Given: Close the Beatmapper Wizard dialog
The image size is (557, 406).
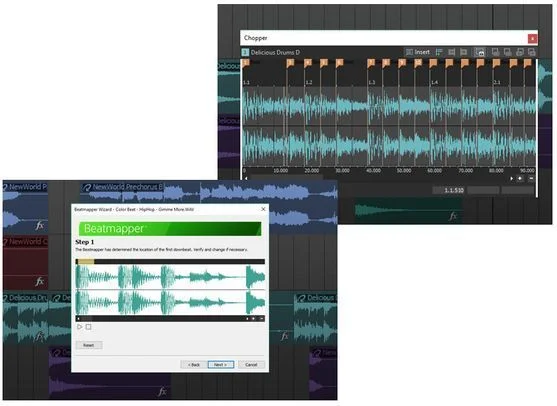Looking at the screenshot, I should [263, 209].
